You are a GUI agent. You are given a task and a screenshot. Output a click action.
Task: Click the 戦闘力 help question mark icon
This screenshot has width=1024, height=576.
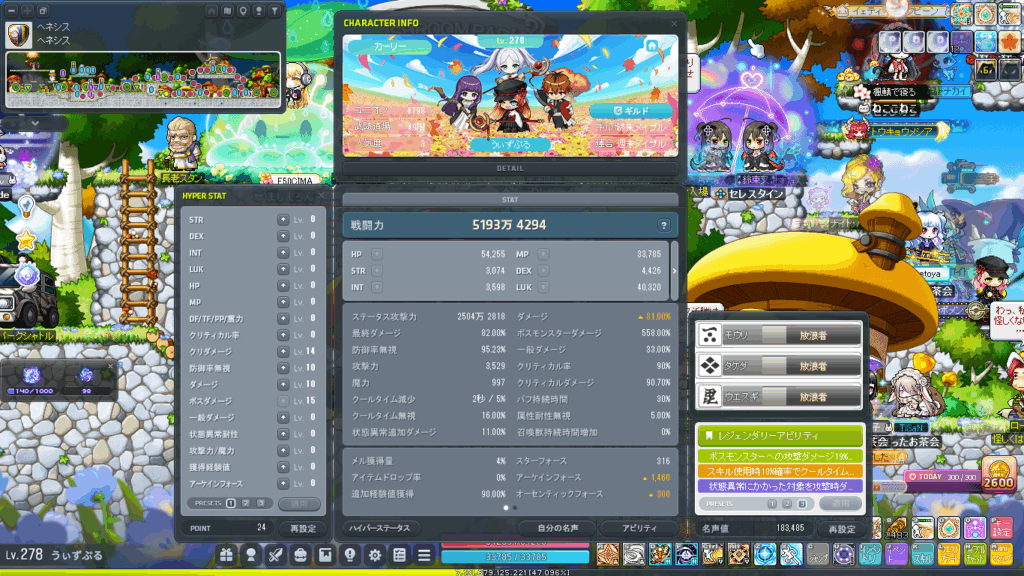pyautogui.click(x=663, y=225)
